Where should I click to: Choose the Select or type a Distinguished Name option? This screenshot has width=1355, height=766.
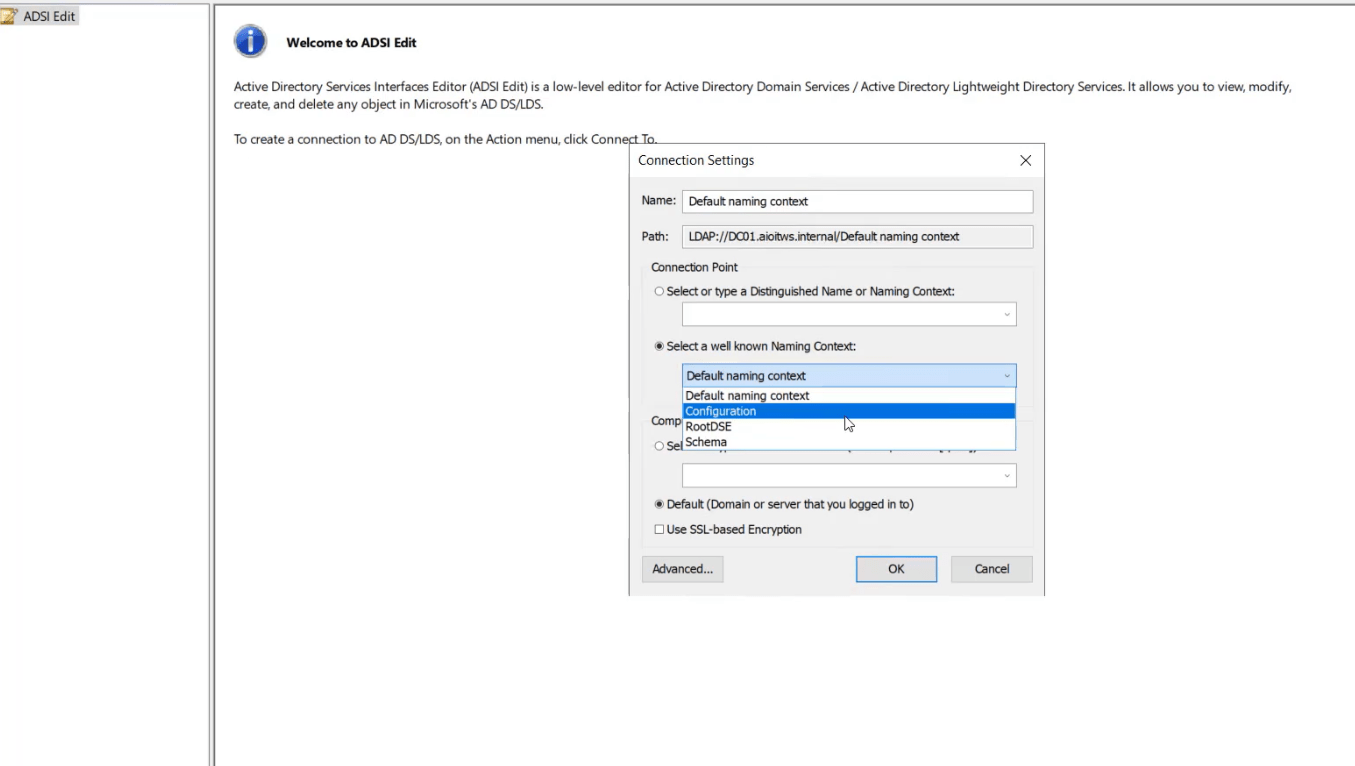tap(659, 291)
